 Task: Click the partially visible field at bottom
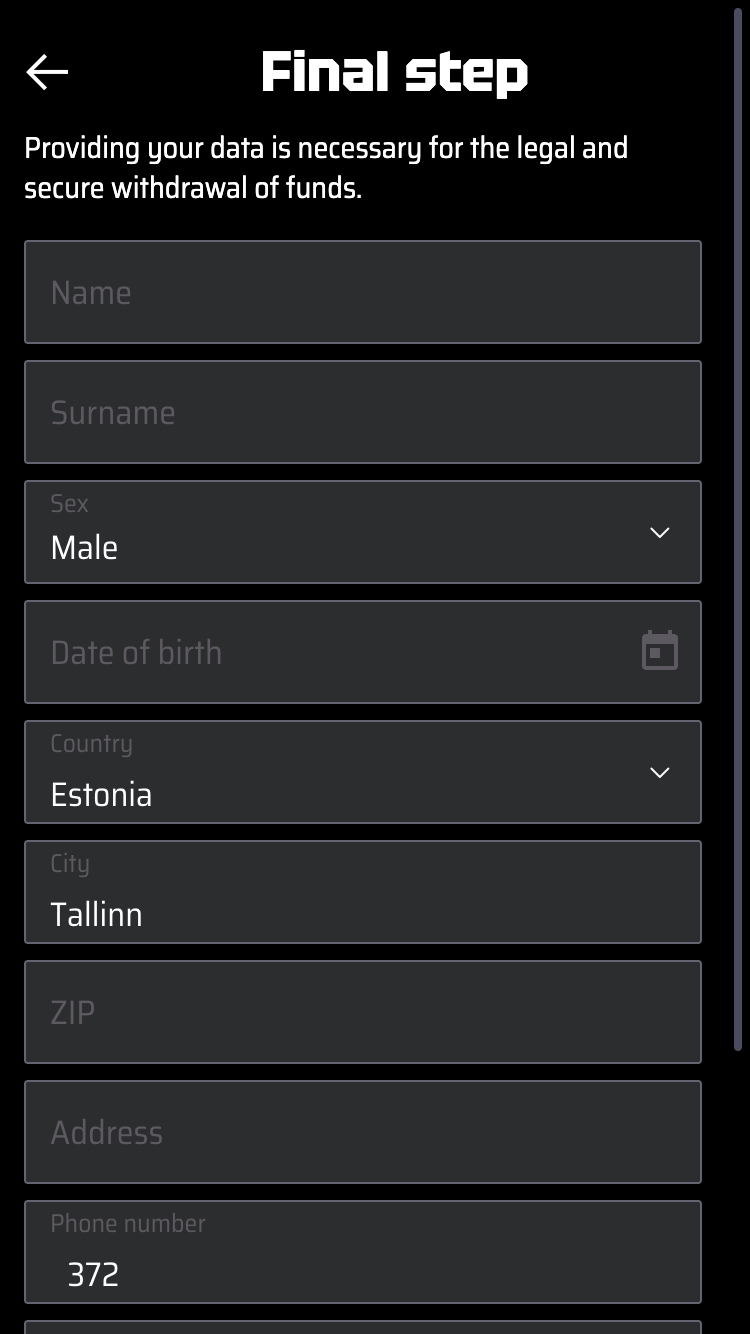362,1327
